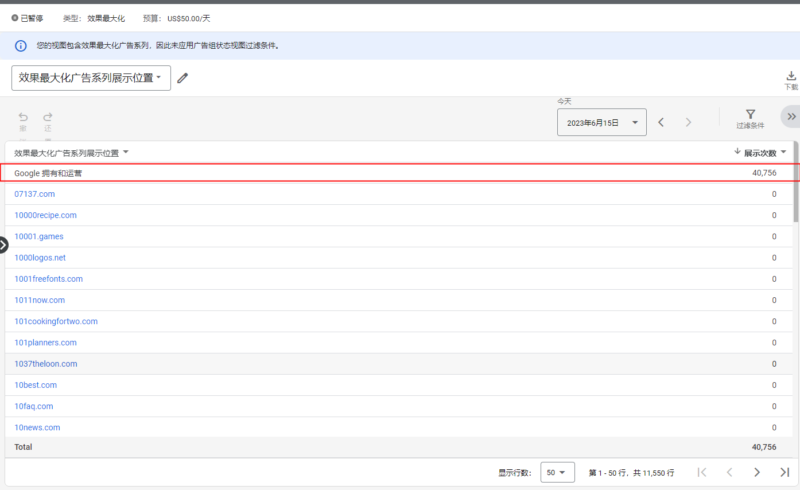Expand the left collapsed navigation arrow
Image resolution: width=800 pixels, height=490 pixels.
click(3, 244)
